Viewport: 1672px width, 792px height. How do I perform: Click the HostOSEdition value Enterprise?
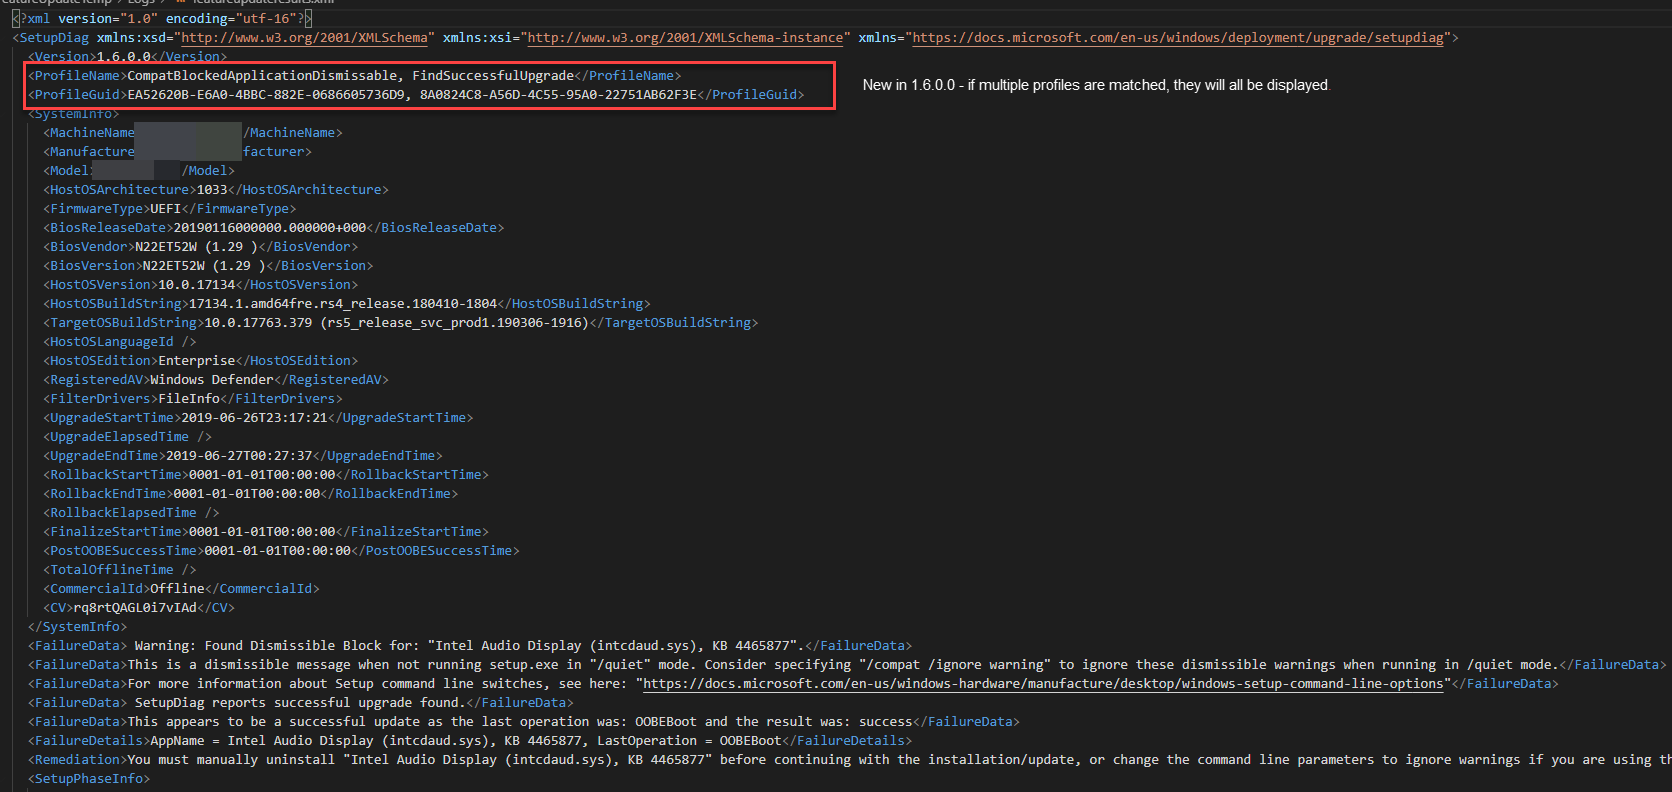click(x=197, y=360)
